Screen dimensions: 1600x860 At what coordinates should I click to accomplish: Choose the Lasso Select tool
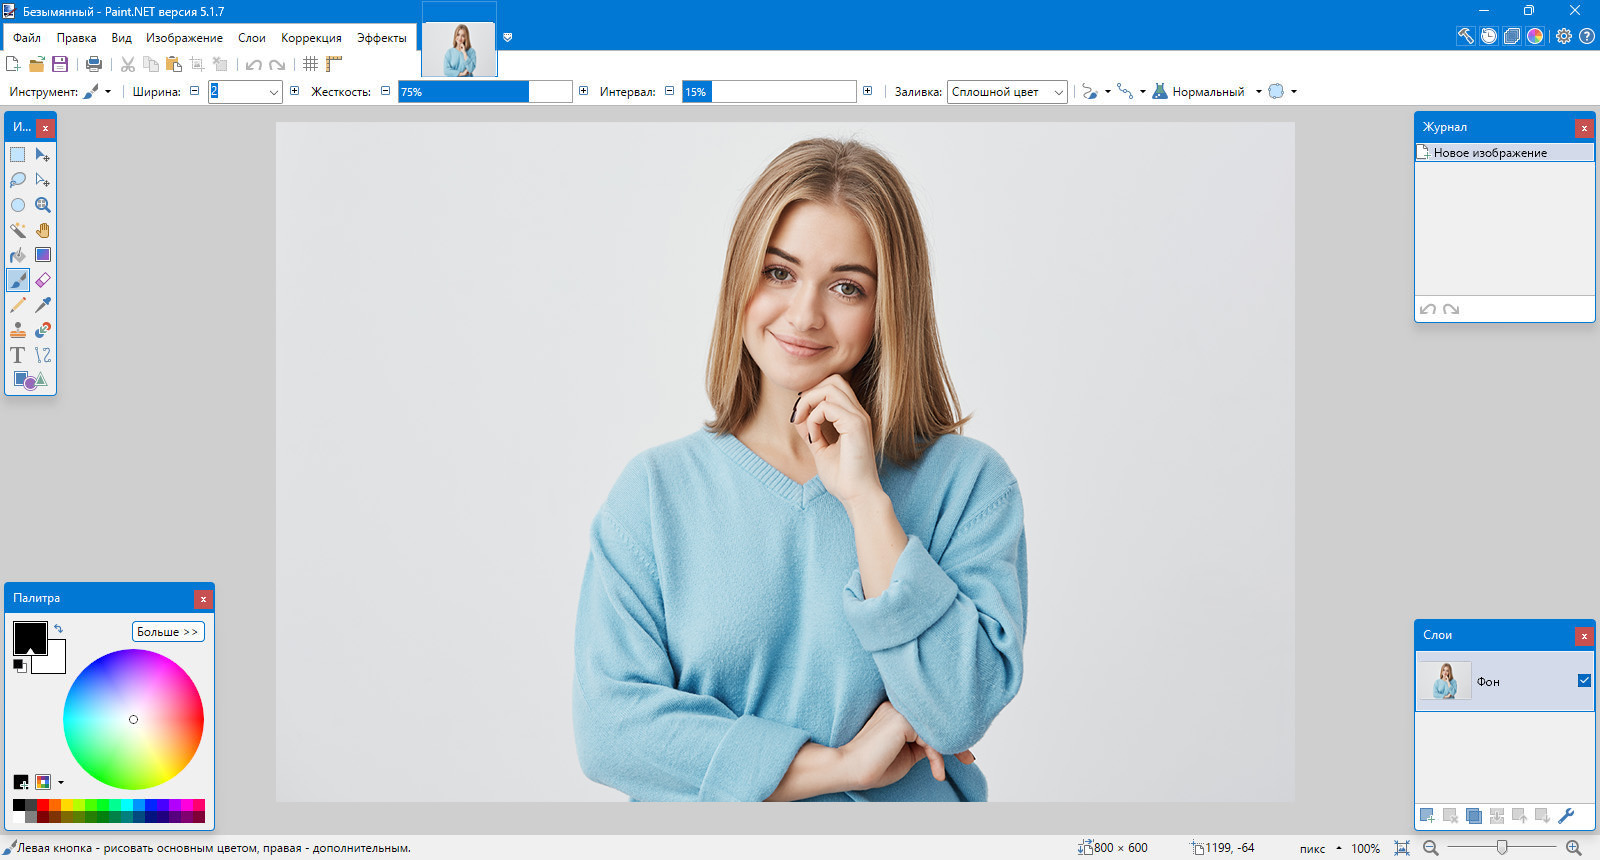(x=18, y=180)
